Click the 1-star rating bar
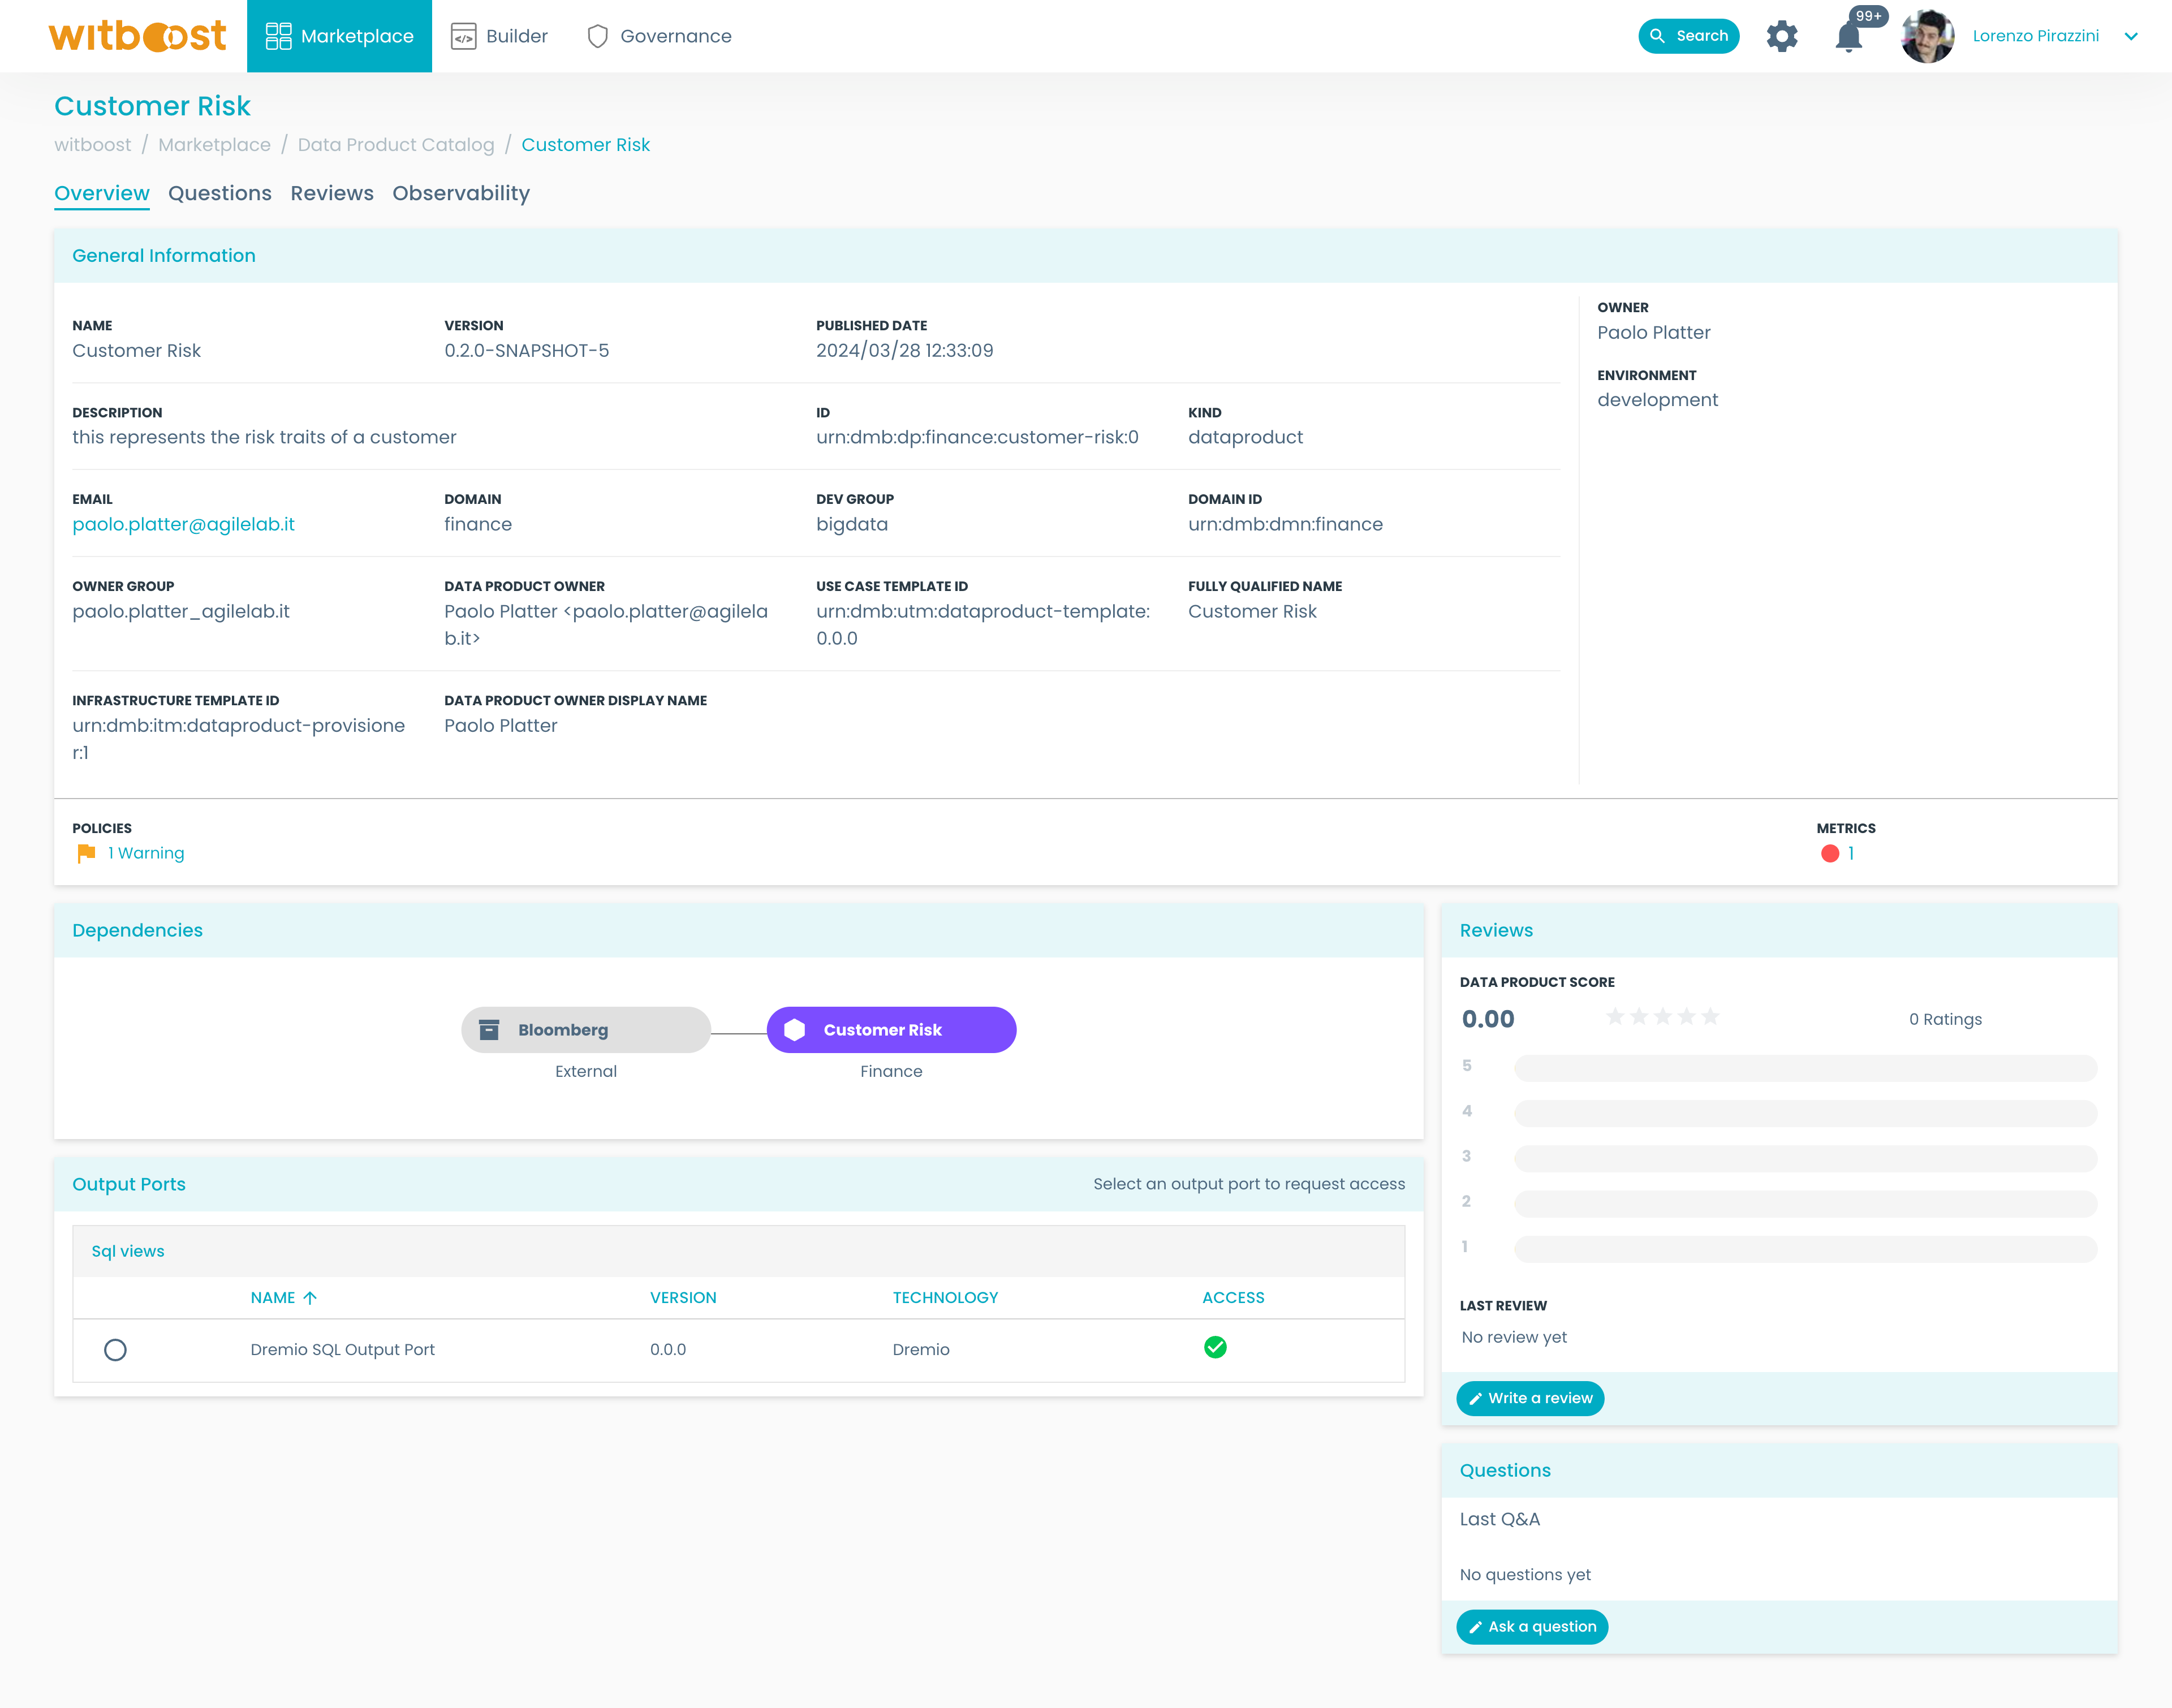This screenshot has height=1708, width=2172. (1805, 1249)
